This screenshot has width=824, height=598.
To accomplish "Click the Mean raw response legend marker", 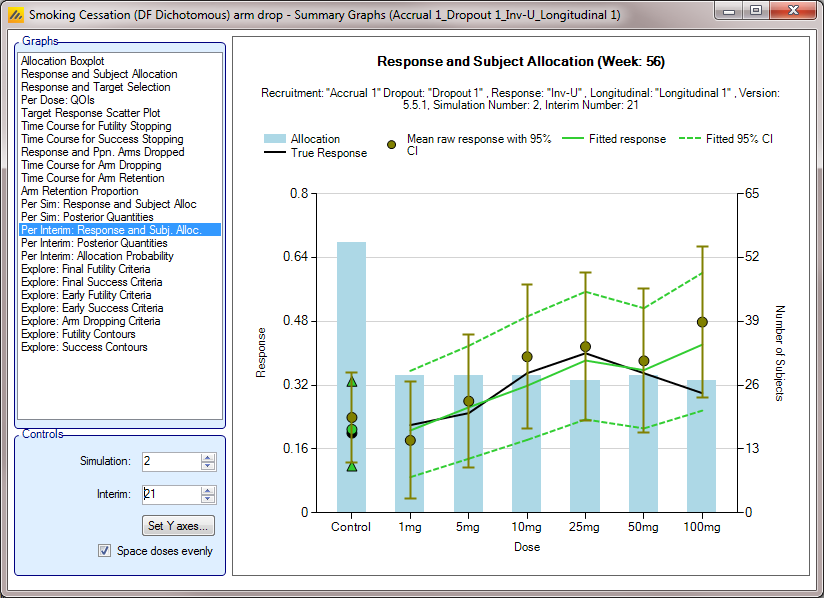I will tap(391, 145).
